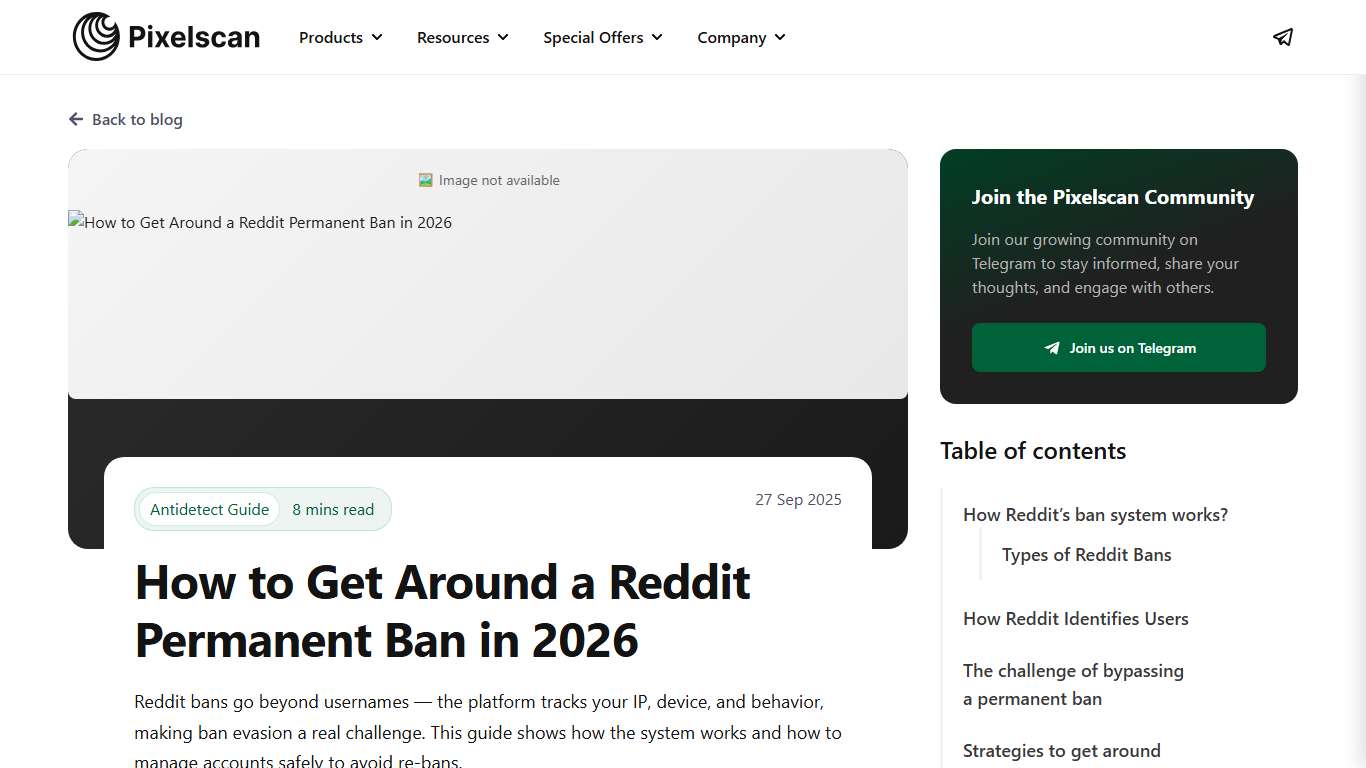Open the Telegram icon in the header
The image size is (1366, 768).
click(1283, 37)
